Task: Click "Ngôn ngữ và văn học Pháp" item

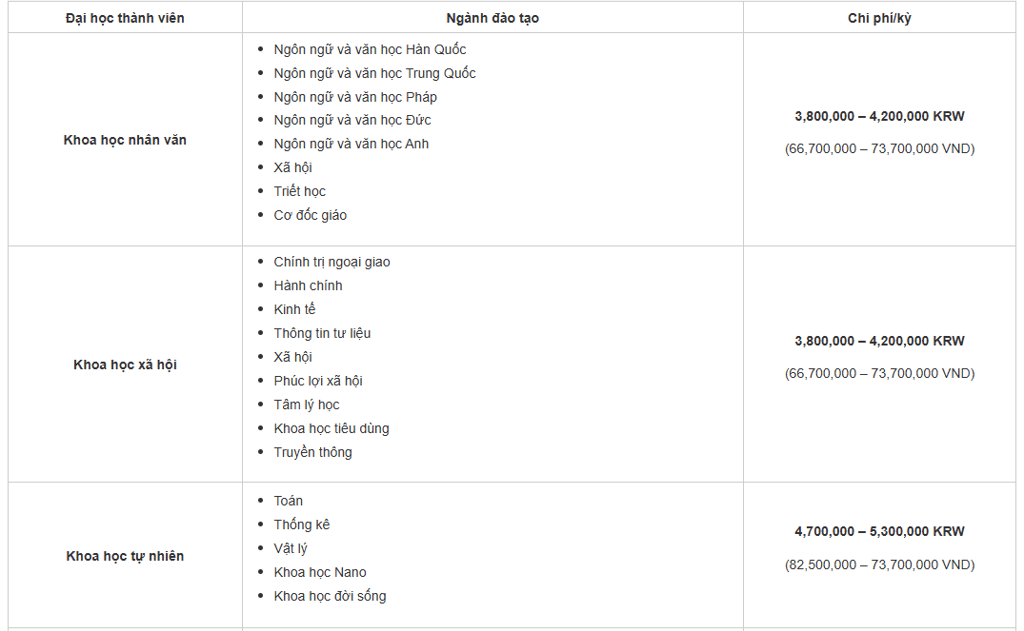Action: 355,97
